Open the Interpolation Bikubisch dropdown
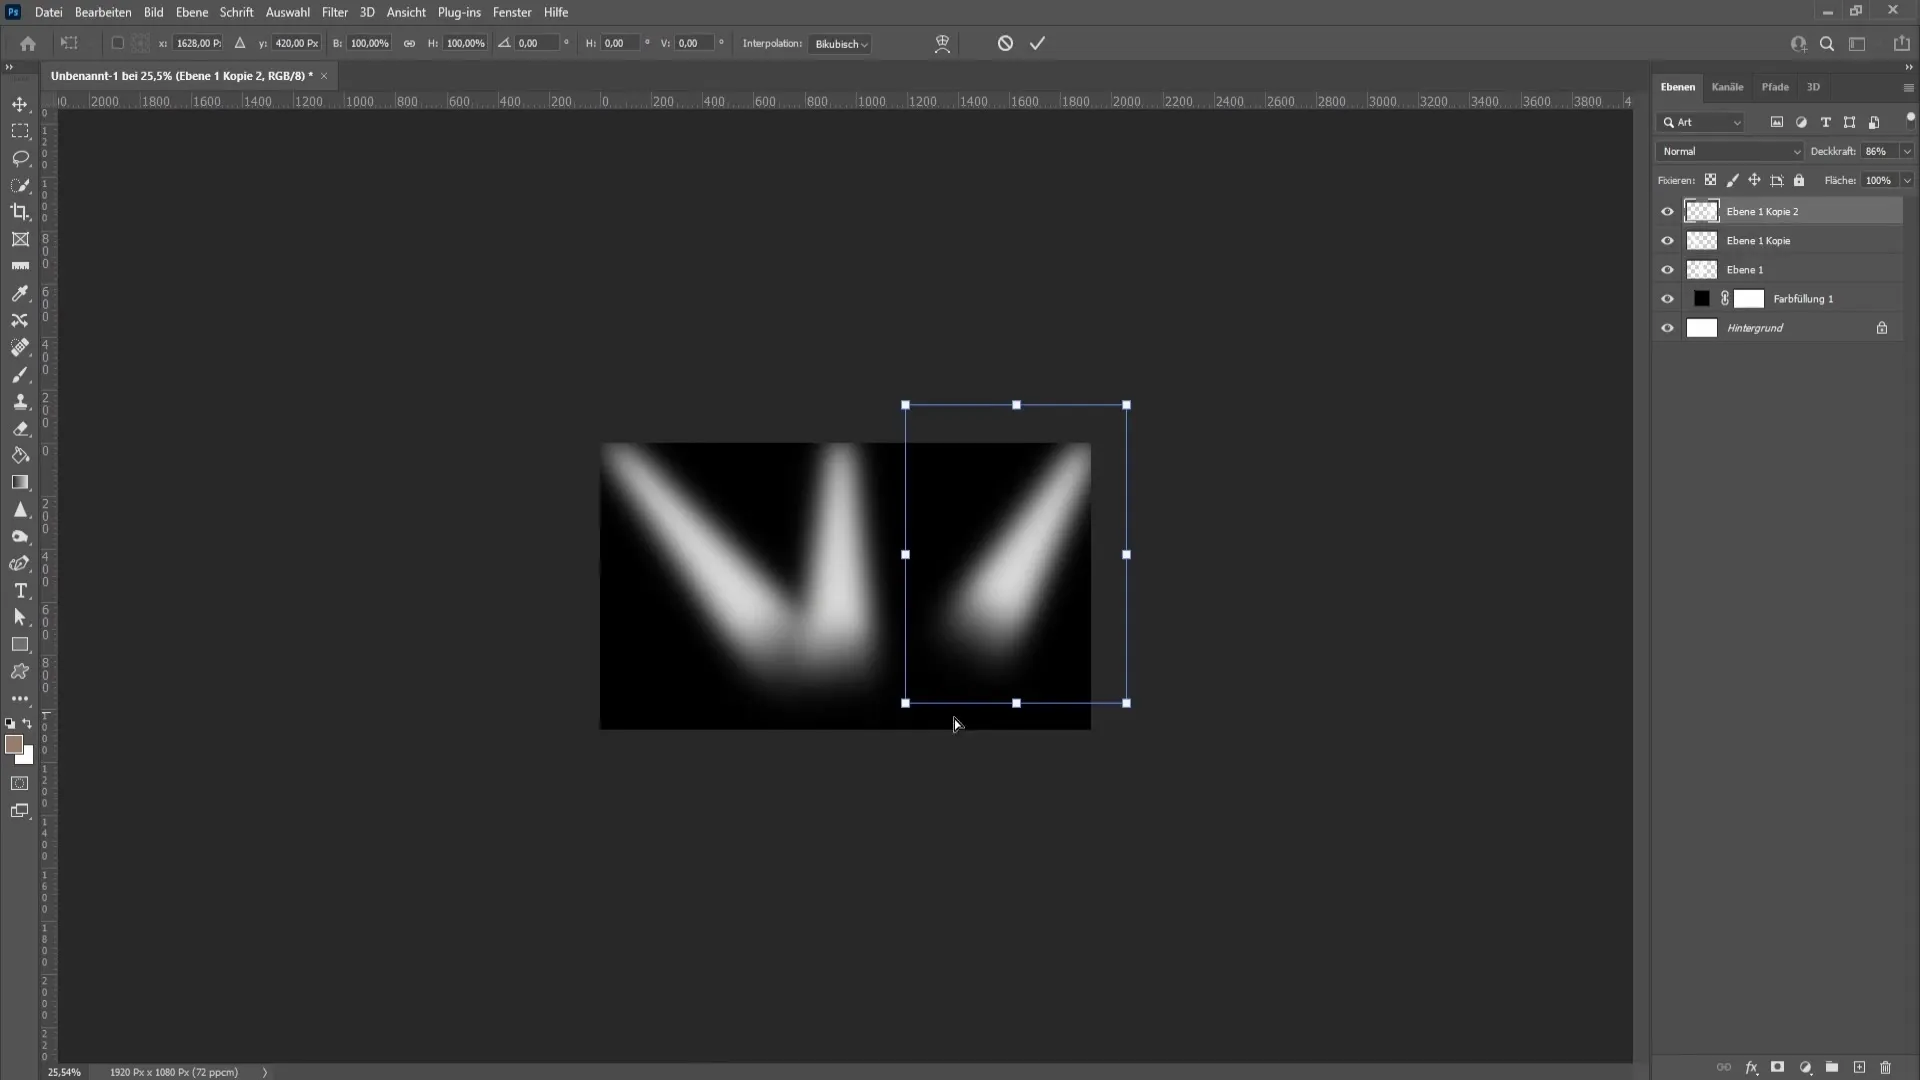 [x=841, y=44]
